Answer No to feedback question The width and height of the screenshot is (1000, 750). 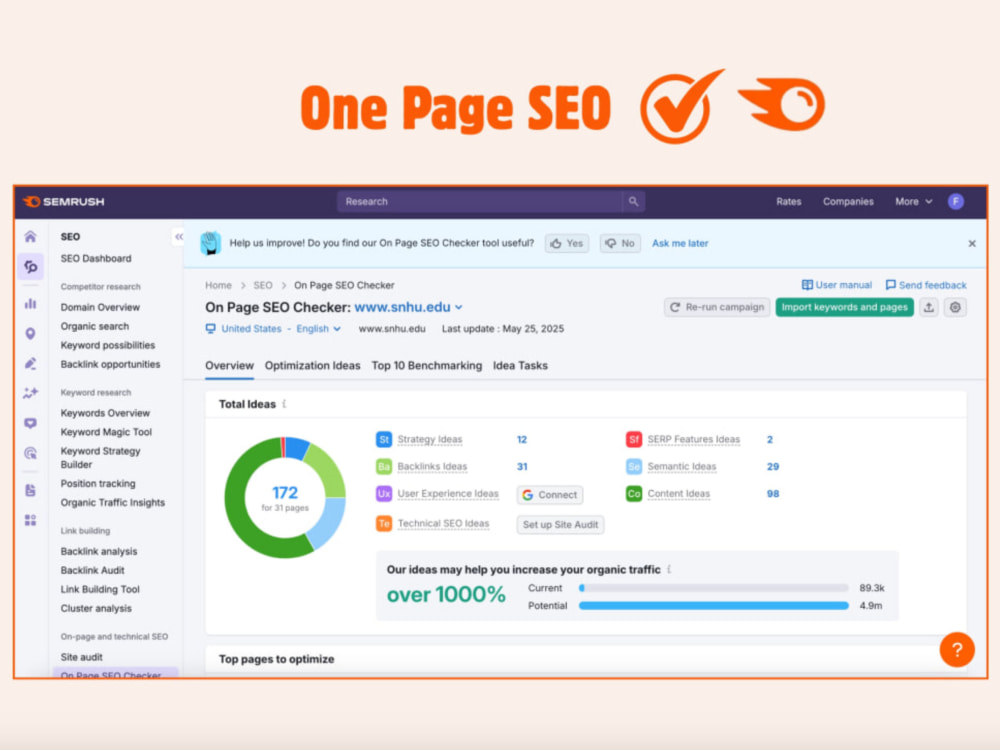[620, 244]
